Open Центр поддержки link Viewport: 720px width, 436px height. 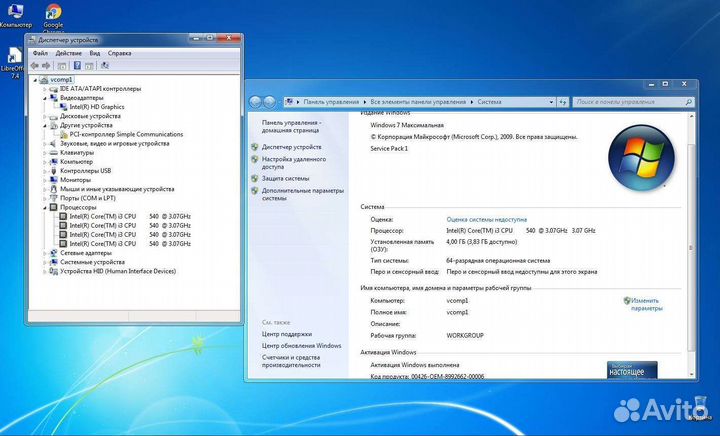287,334
